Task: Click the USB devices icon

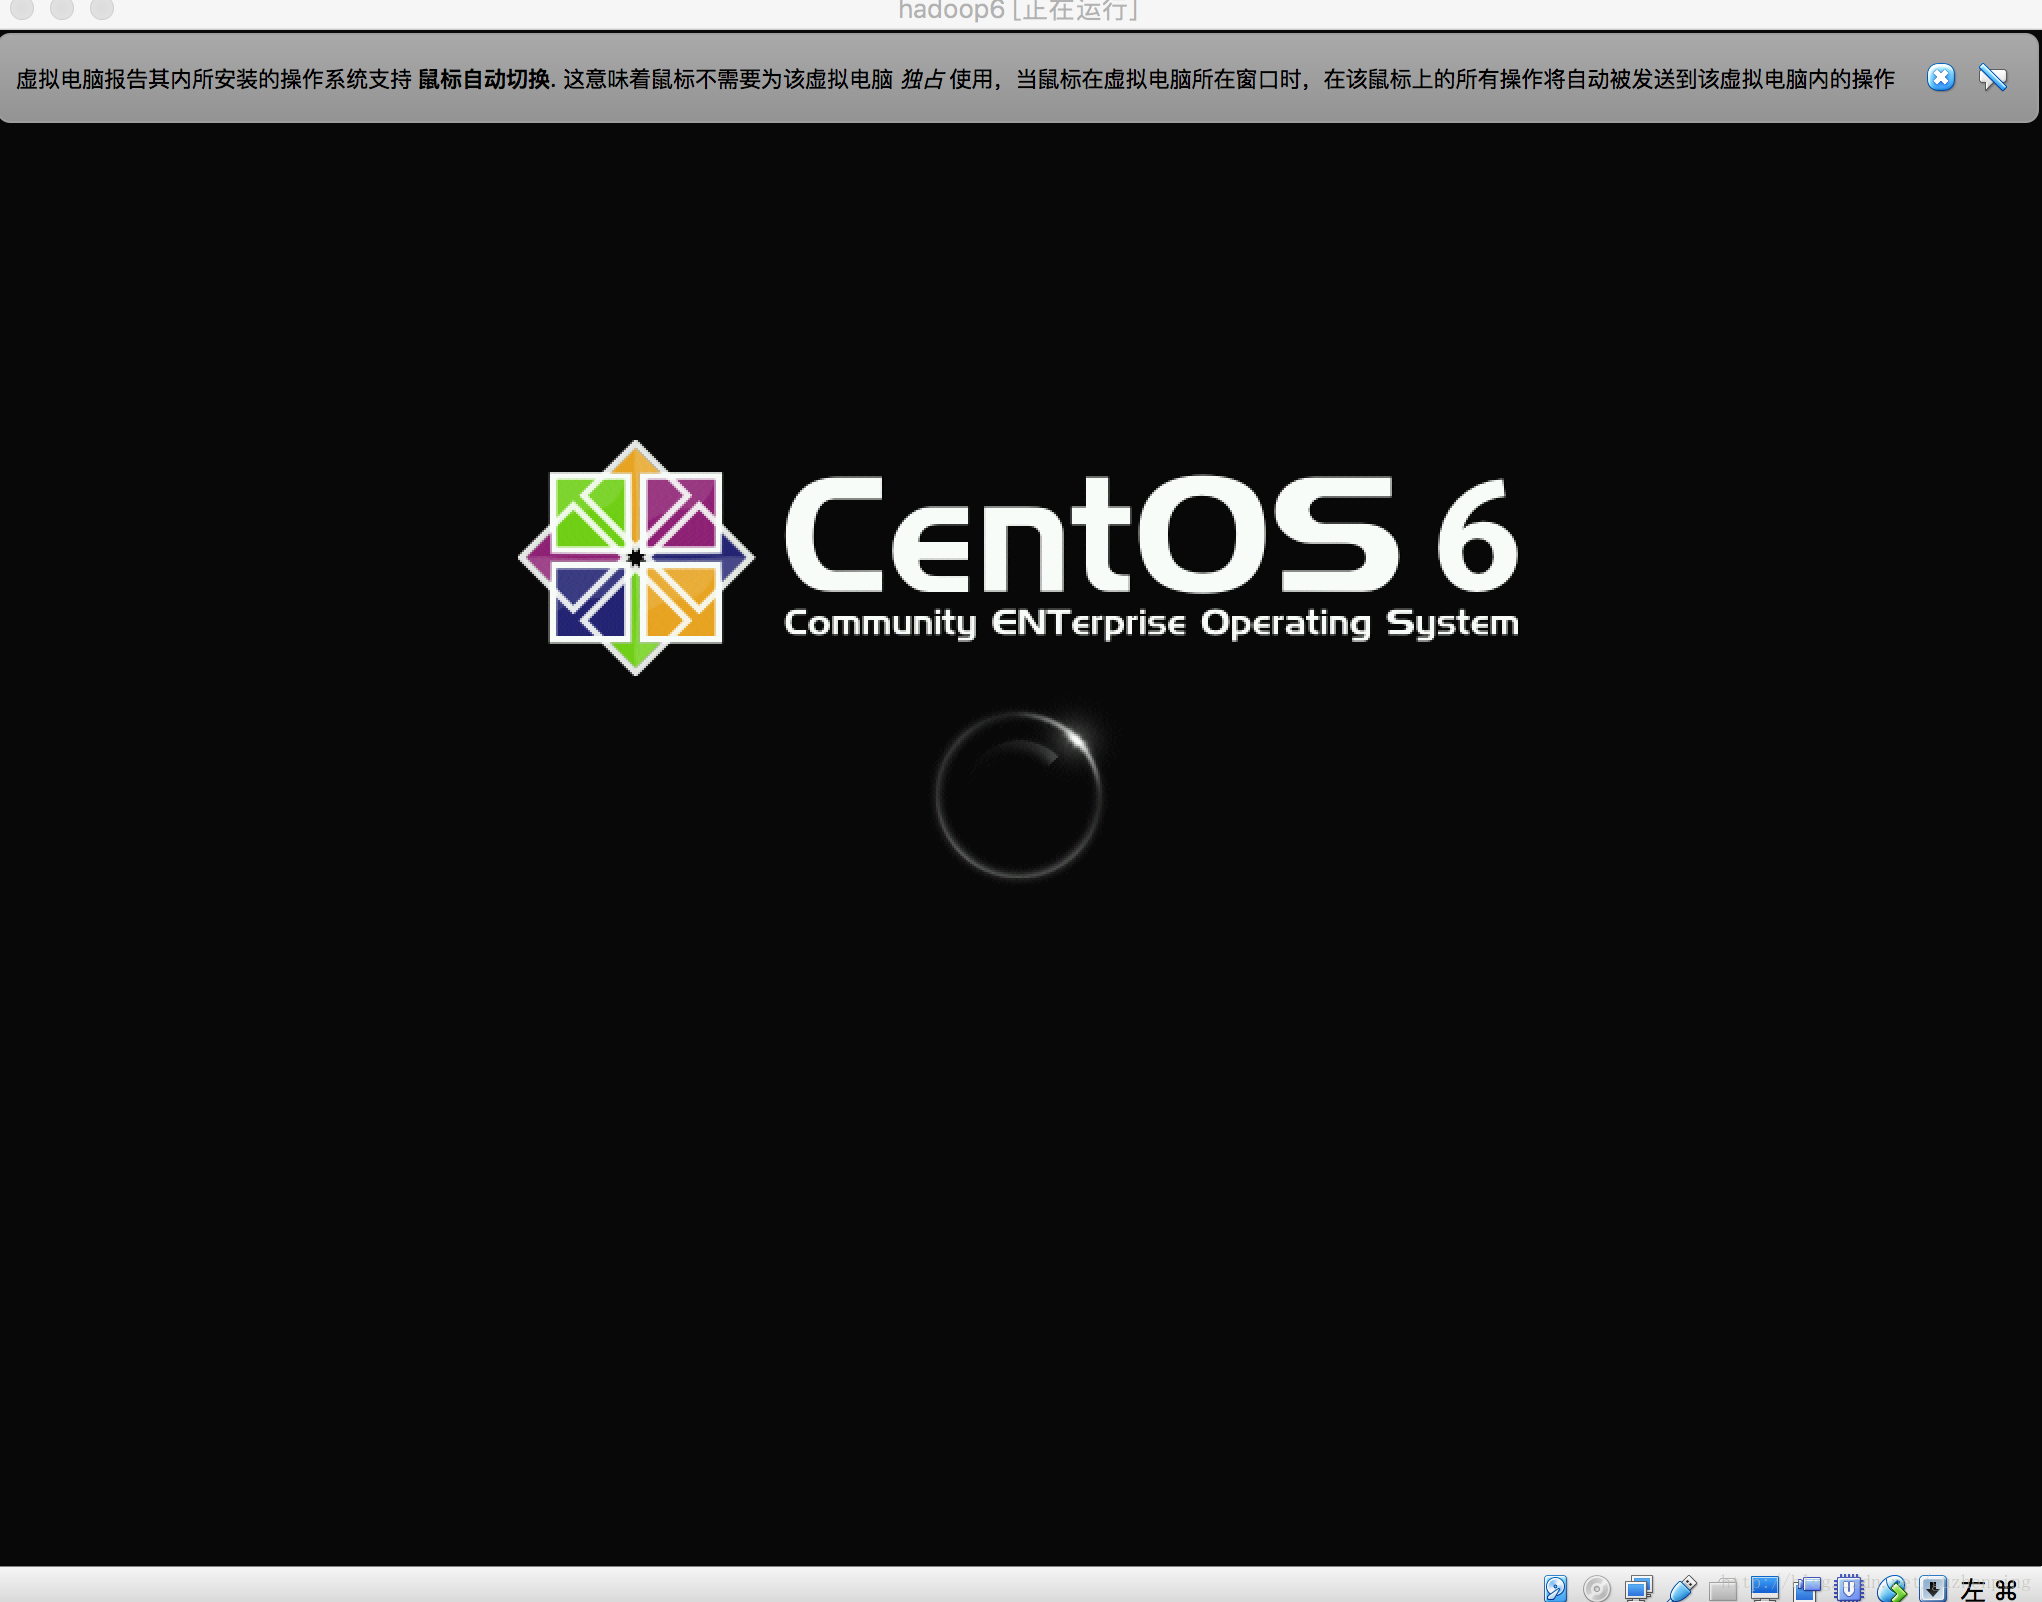Action: click(1682, 1588)
